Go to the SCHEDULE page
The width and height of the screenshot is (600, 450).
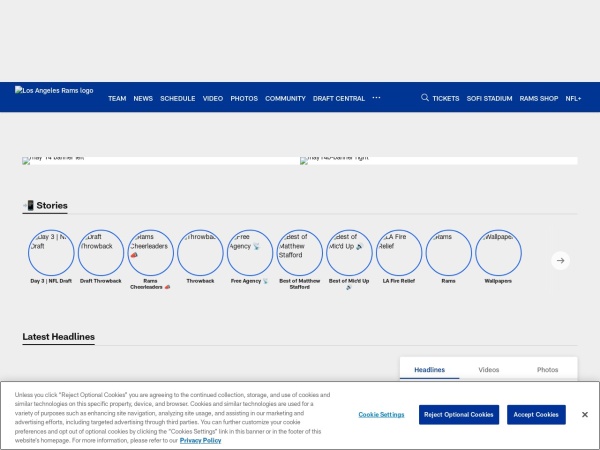coord(178,98)
